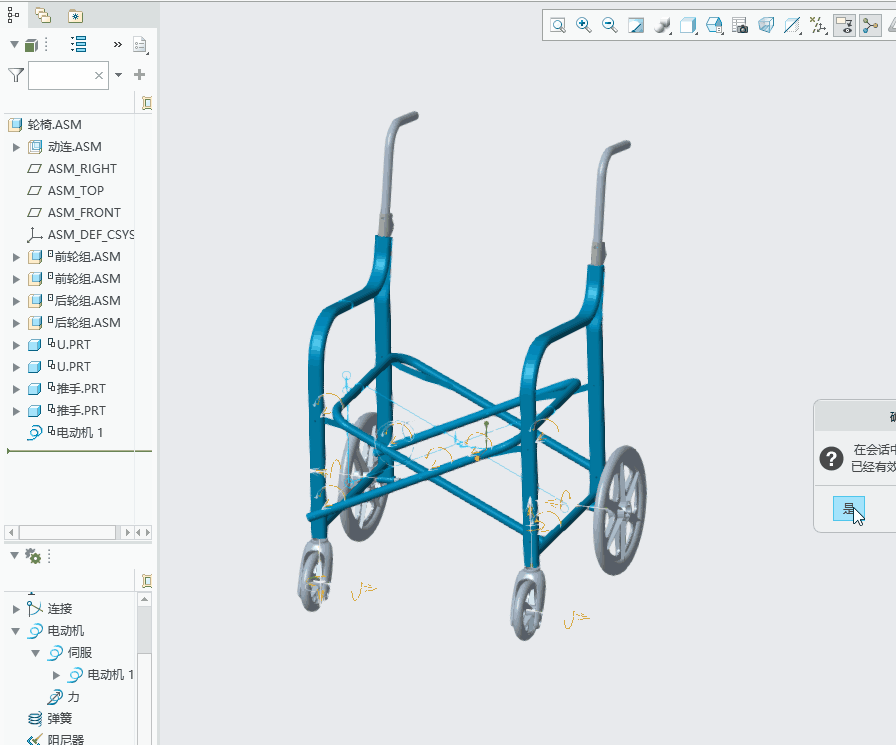Toggle the datum display filters icon
Viewport: 896px width, 745px height.
tap(819, 26)
